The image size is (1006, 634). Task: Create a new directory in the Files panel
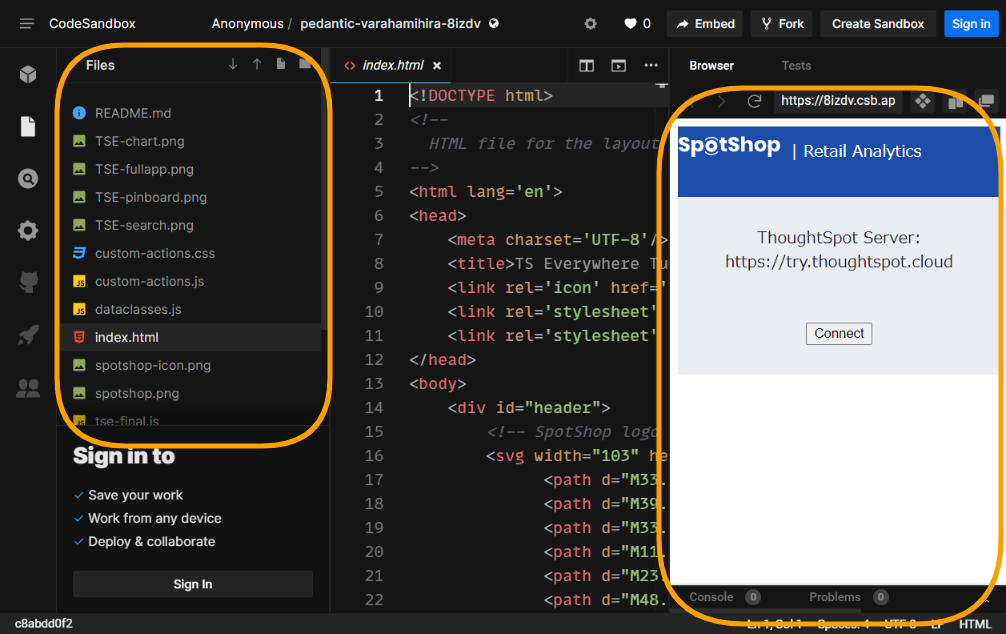(306, 61)
